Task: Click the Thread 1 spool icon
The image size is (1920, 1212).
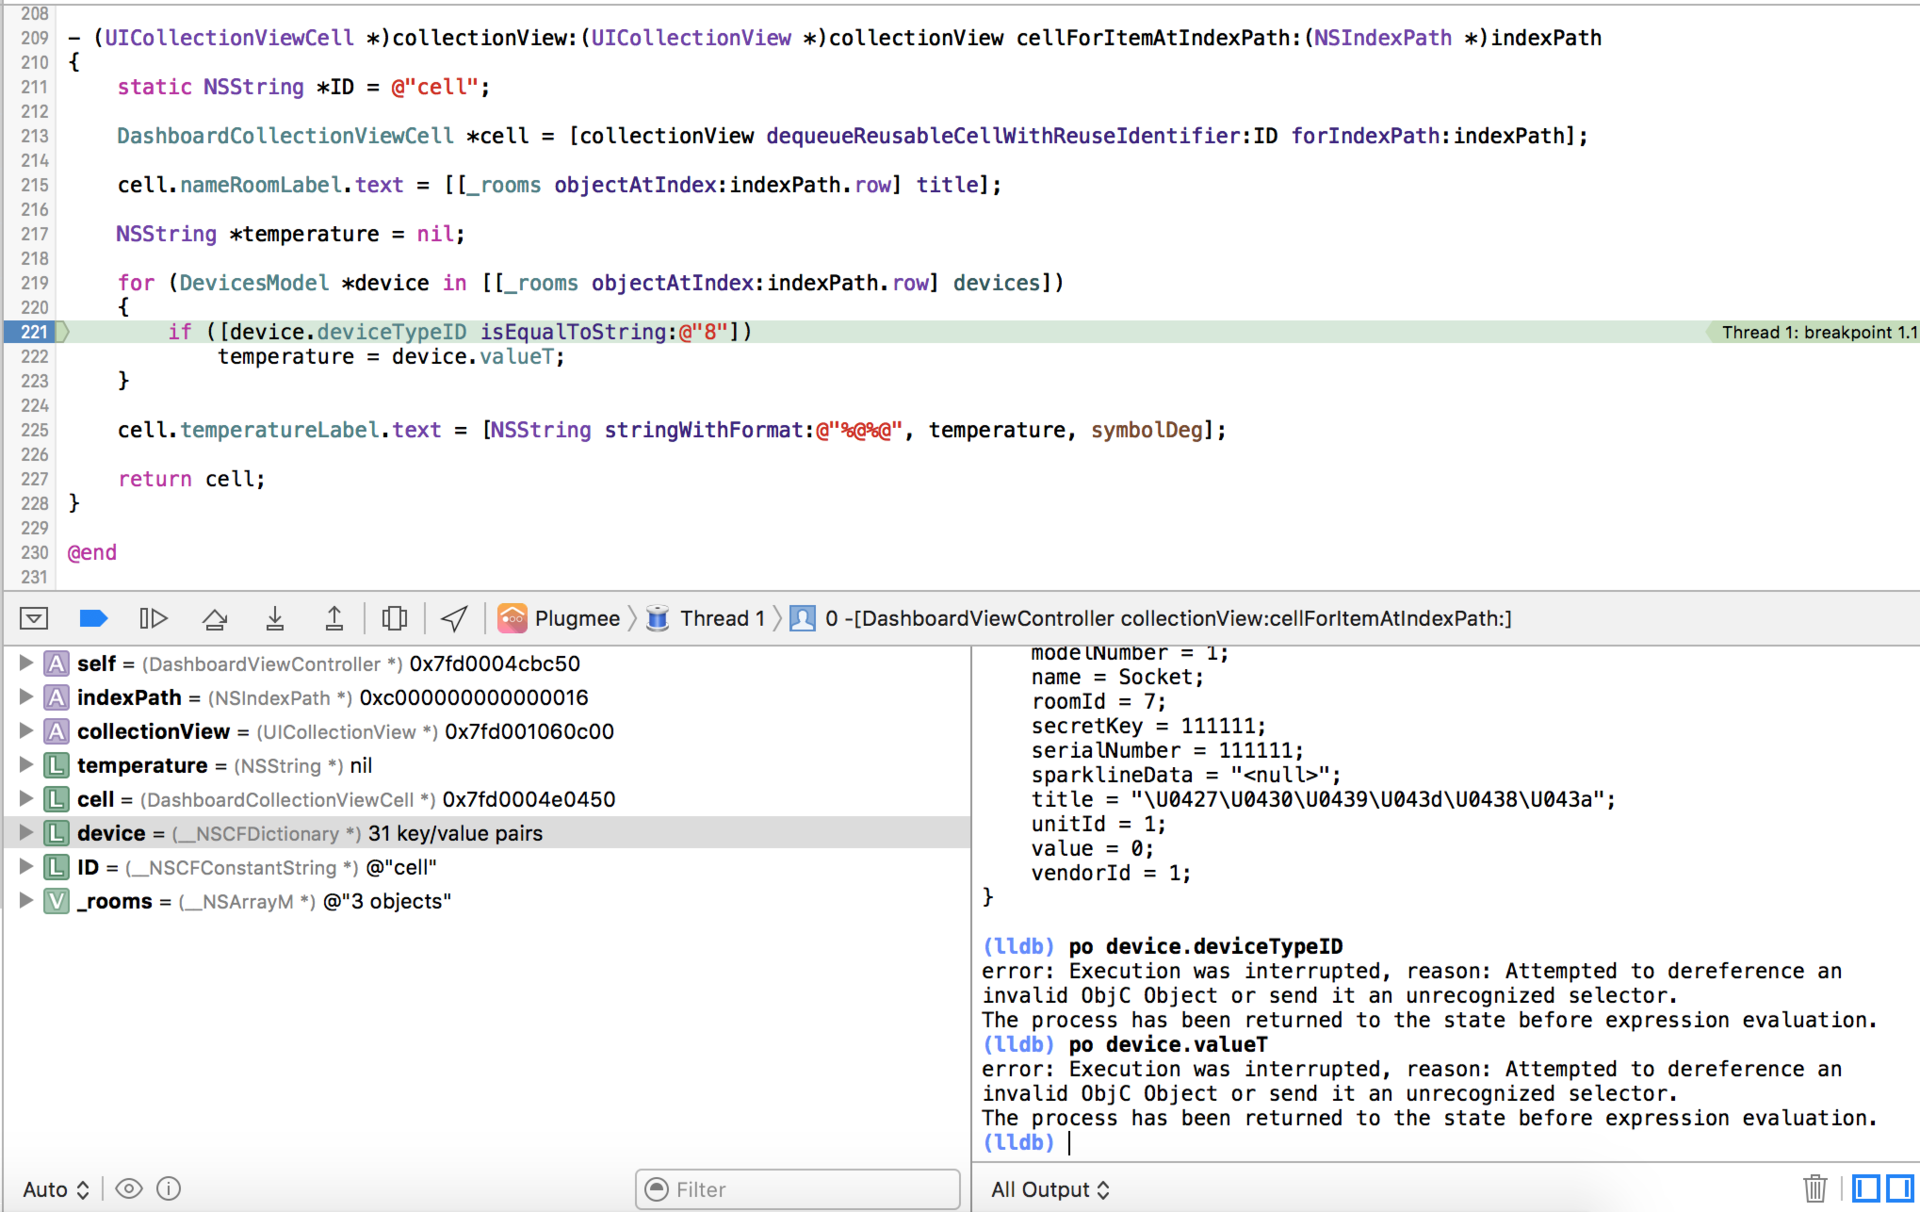Action: click(657, 618)
